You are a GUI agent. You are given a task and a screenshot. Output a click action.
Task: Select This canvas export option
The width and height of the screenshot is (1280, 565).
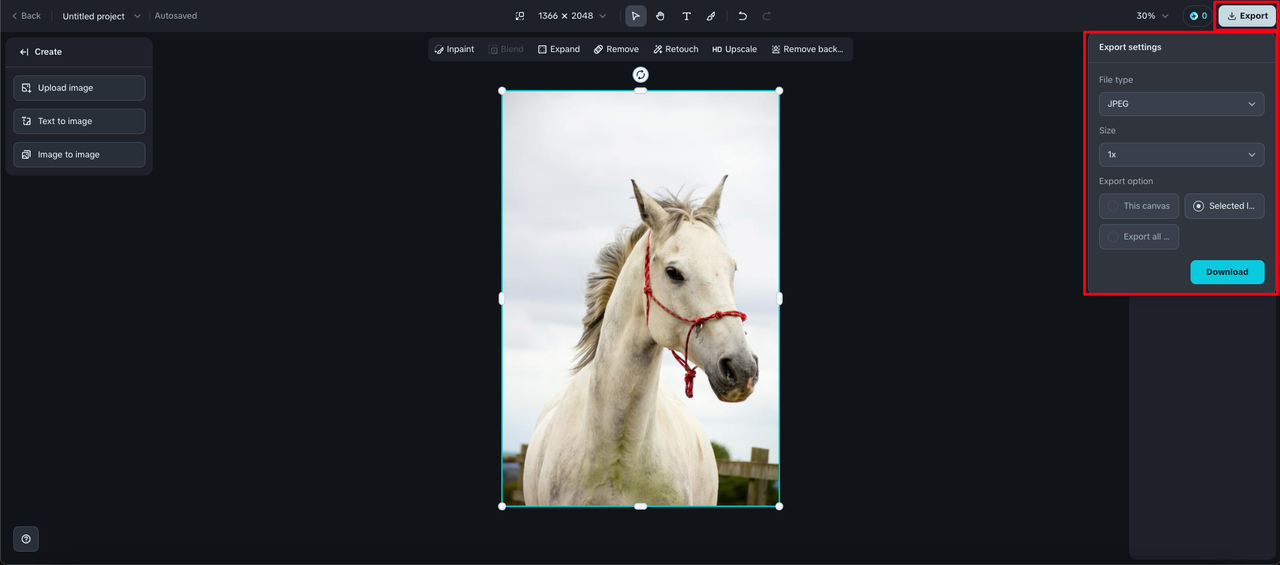pos(1139,206)
